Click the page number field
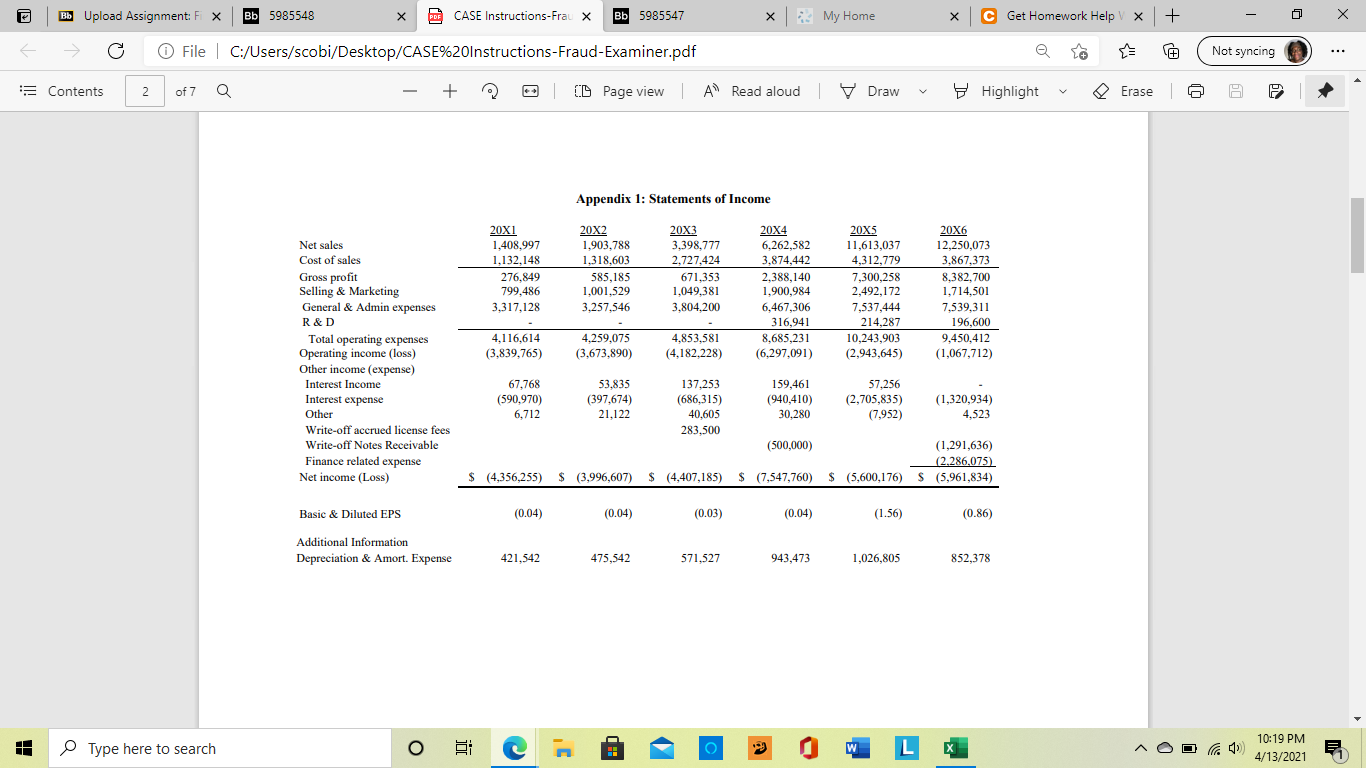Screen dimensions: 1366x768 (x=144, y=90)
